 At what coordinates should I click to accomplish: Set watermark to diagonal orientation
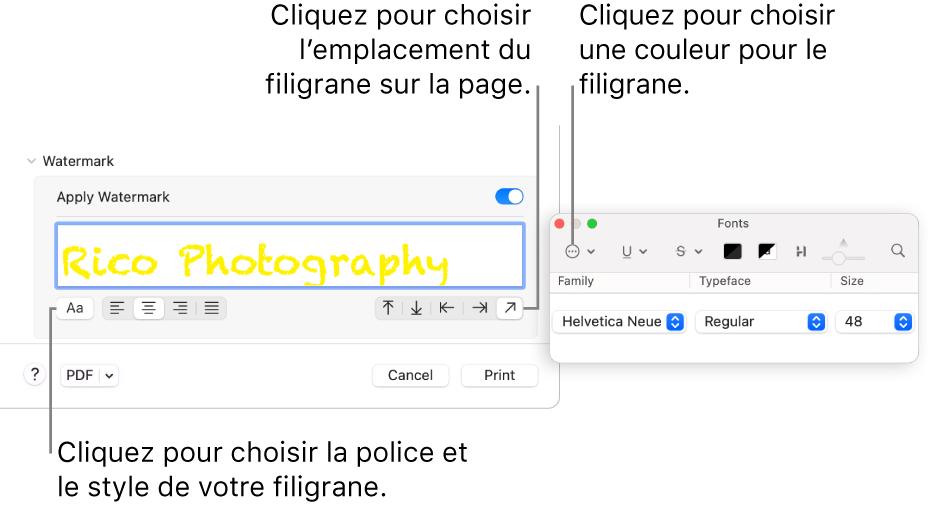pos(510,308)
